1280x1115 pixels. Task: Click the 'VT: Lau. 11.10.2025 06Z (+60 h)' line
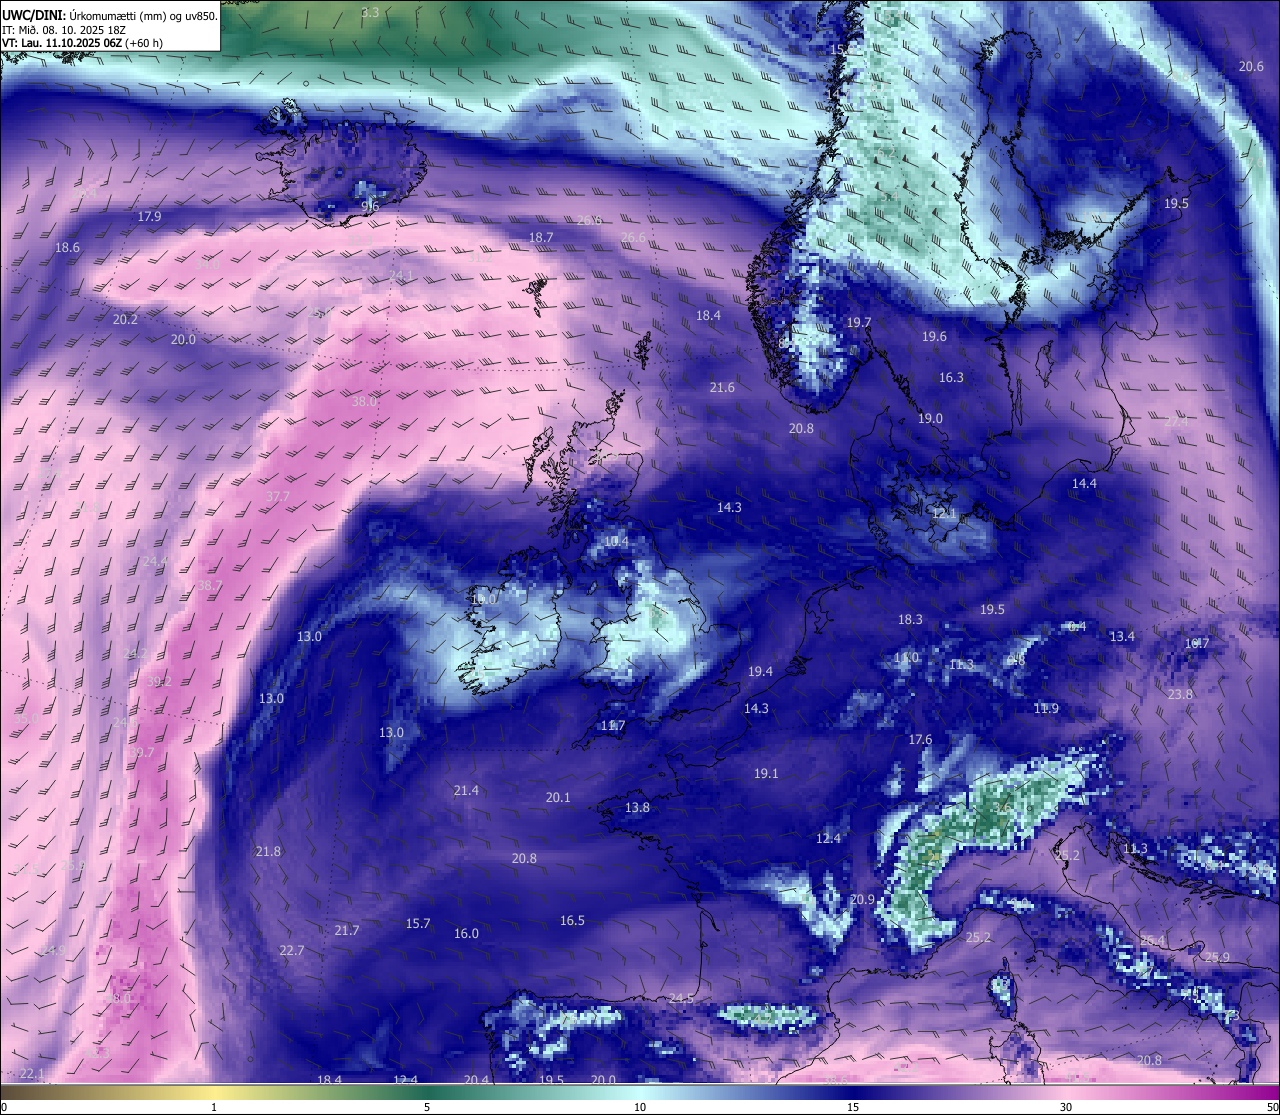[82, 43]
